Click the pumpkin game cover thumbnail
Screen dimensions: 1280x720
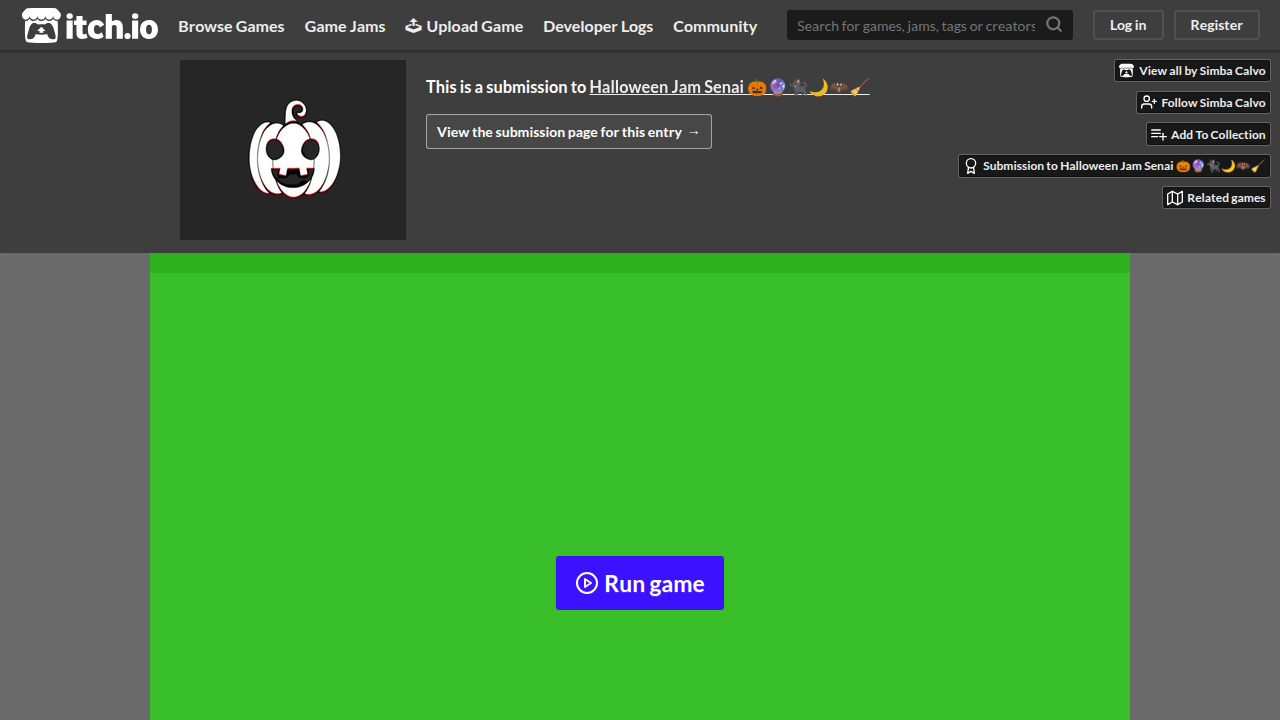[293, 150]
